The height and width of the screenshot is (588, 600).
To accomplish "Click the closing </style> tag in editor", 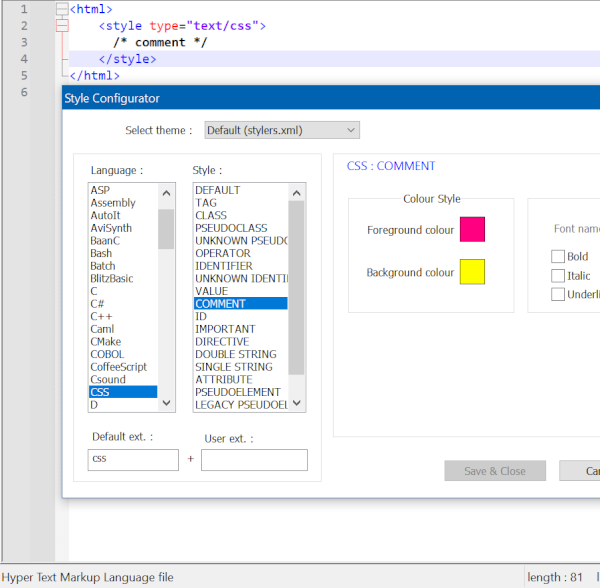I will tap(127, 59).
